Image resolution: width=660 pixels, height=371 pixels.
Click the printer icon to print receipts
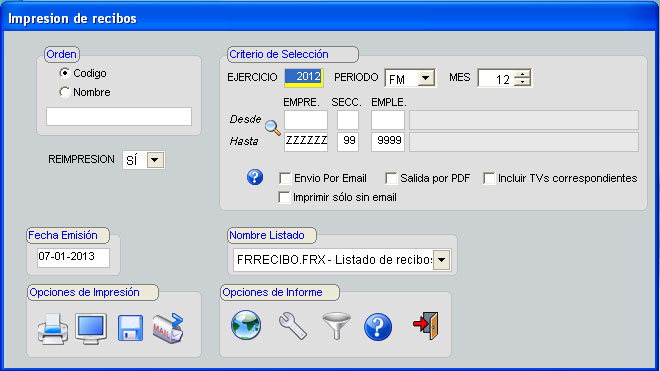click(x=53, y=328)
